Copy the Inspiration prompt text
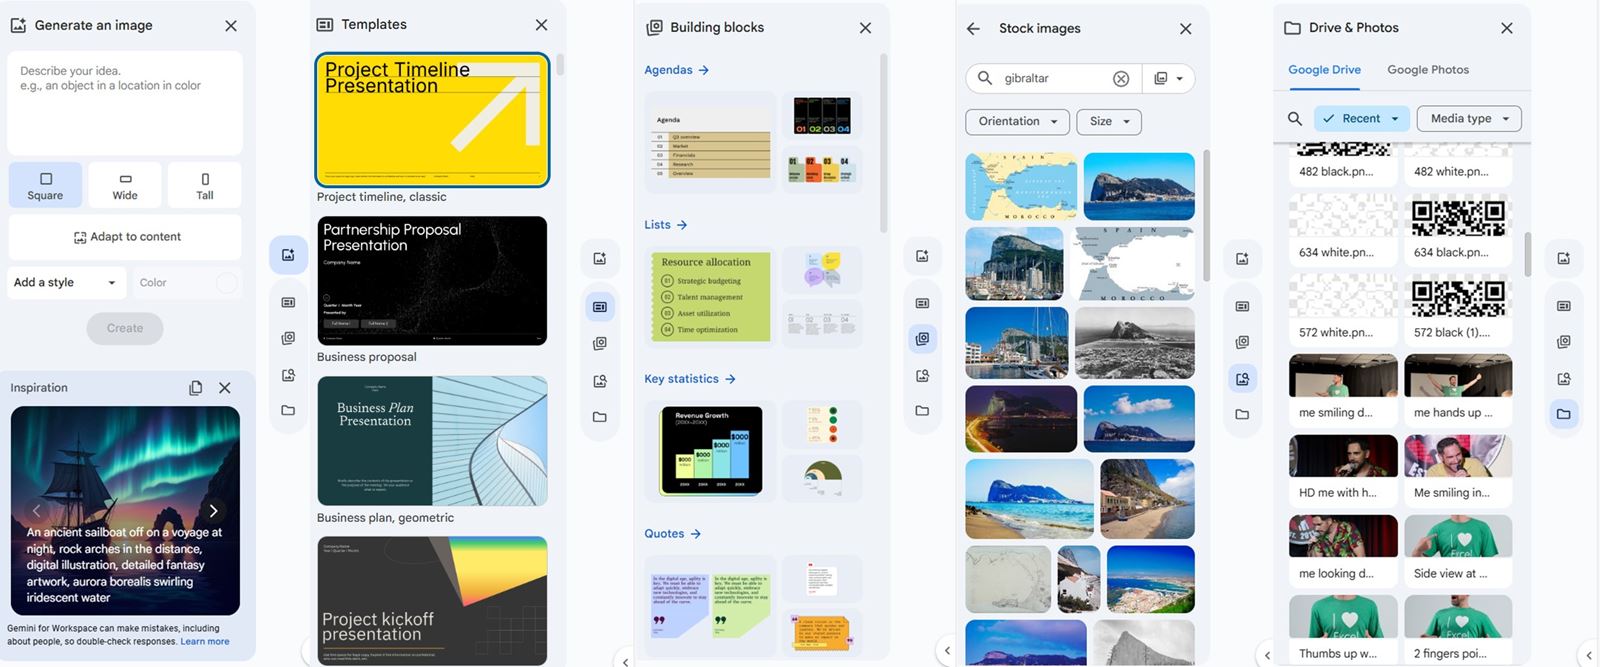The width and height of the screenshot is (1600, 667). click(x=196, y=388)
